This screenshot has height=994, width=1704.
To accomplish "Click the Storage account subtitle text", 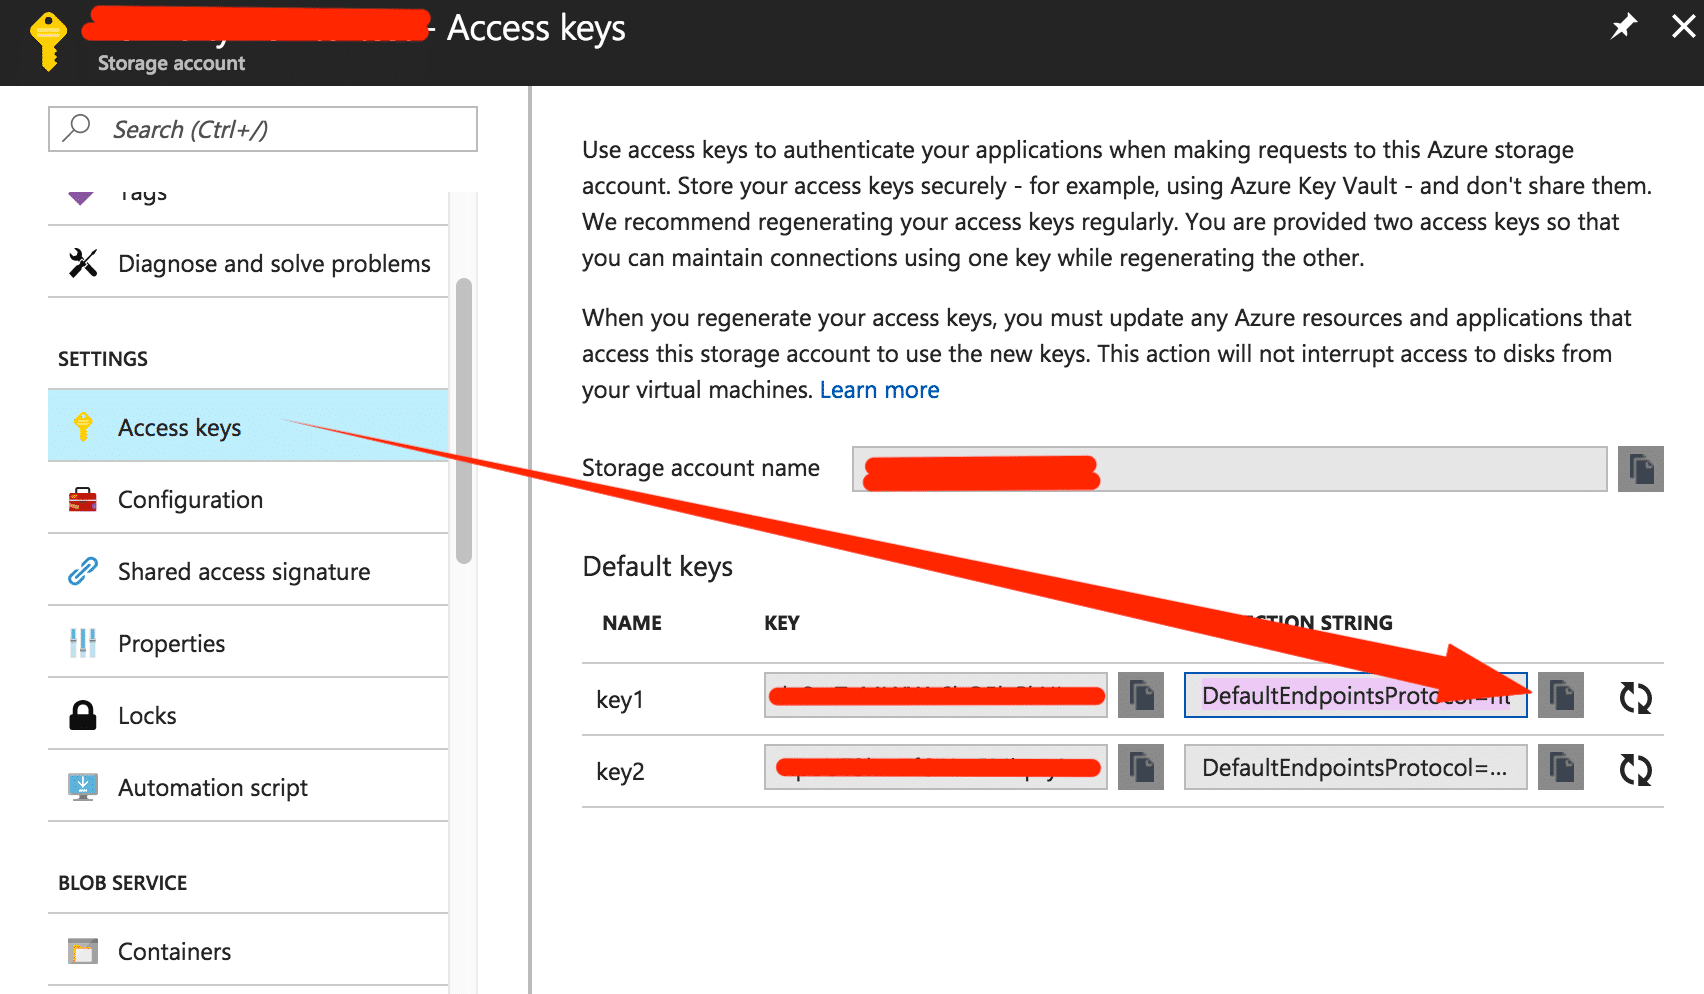I will (x=171, y=63).
